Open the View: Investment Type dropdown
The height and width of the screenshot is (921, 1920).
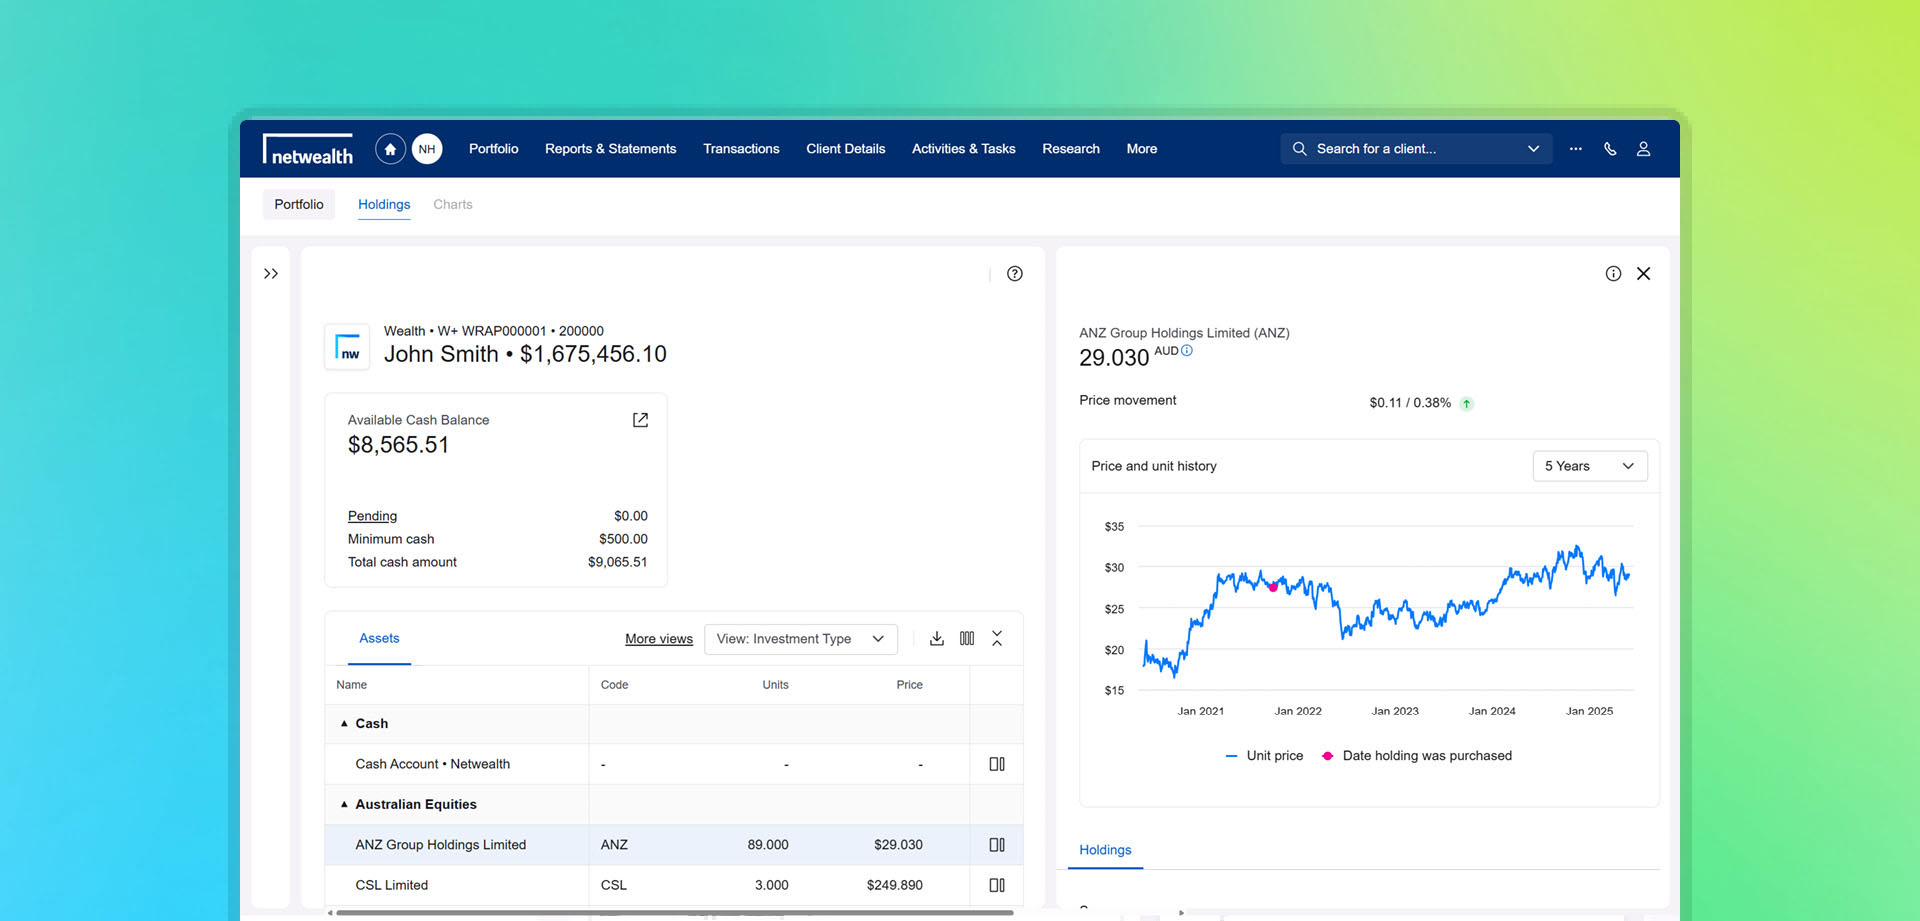(x=801, y=640)
